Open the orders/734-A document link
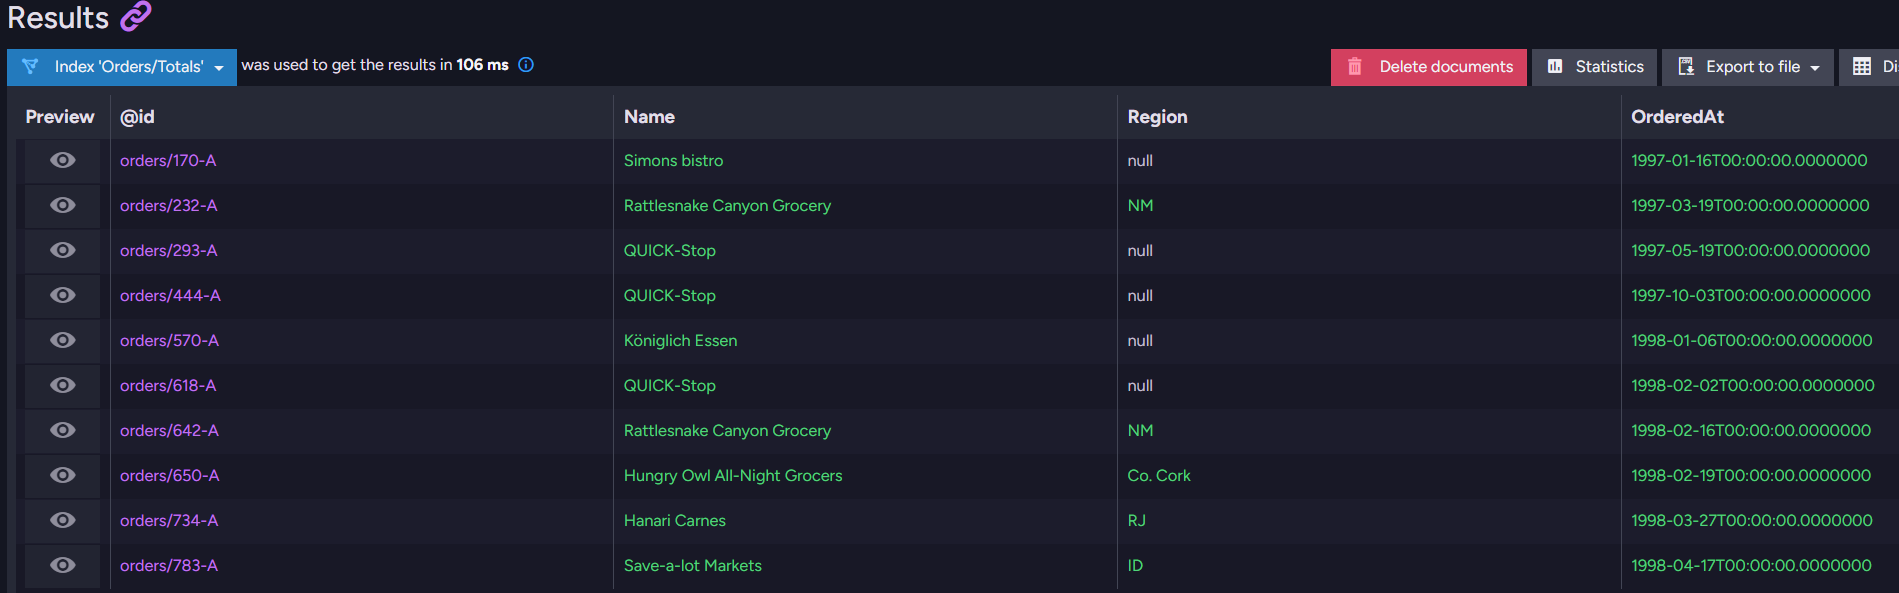1899x593 pixels. pyautogui.click(x=169, y=521)
